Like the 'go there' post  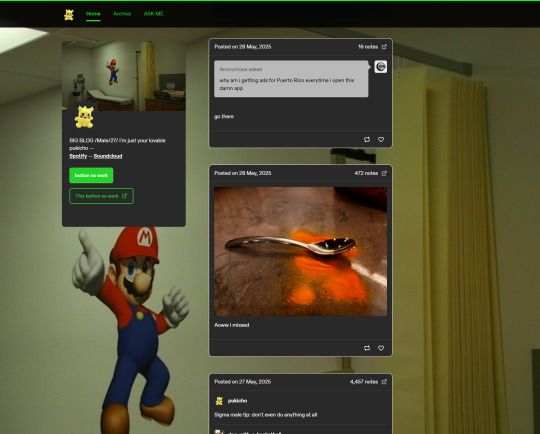pos(381,140)
